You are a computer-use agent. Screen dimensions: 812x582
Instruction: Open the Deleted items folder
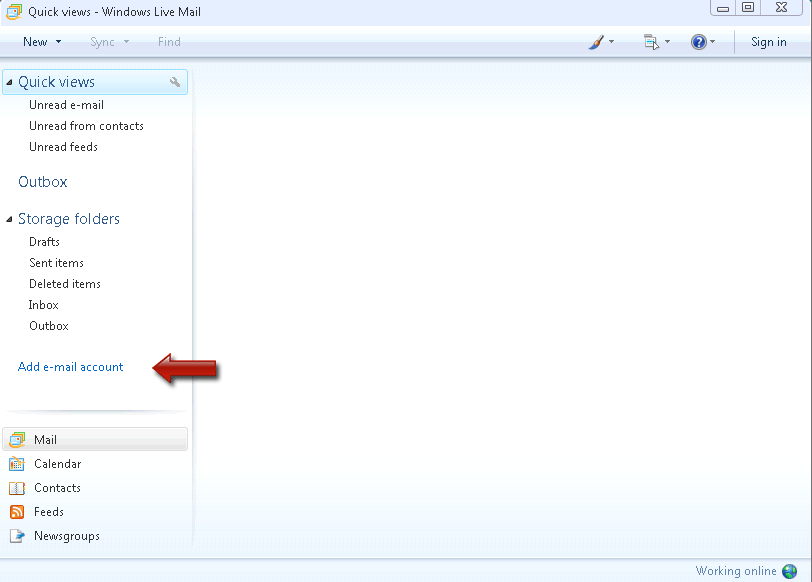pyautogui.click(x=65, y=284)
